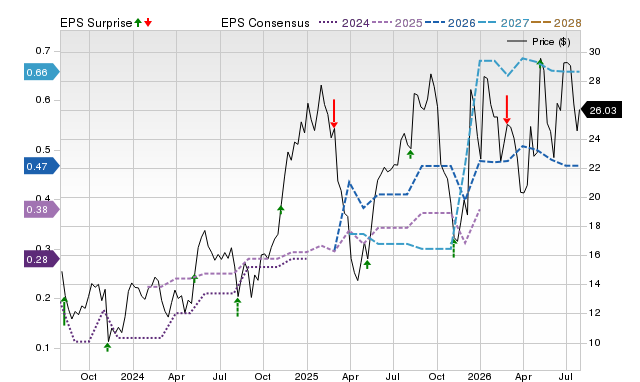Click the 10 label on the price axis
This screenshot has height=382, width=640.
tap(594, 343)
